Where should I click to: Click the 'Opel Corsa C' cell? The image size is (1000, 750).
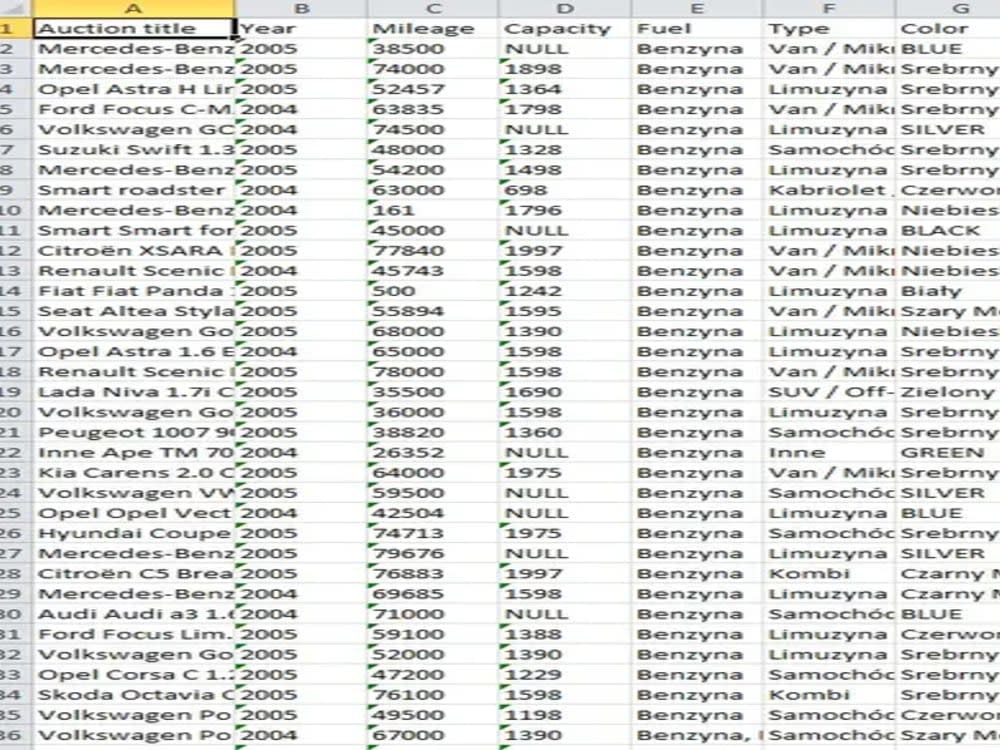133,675
